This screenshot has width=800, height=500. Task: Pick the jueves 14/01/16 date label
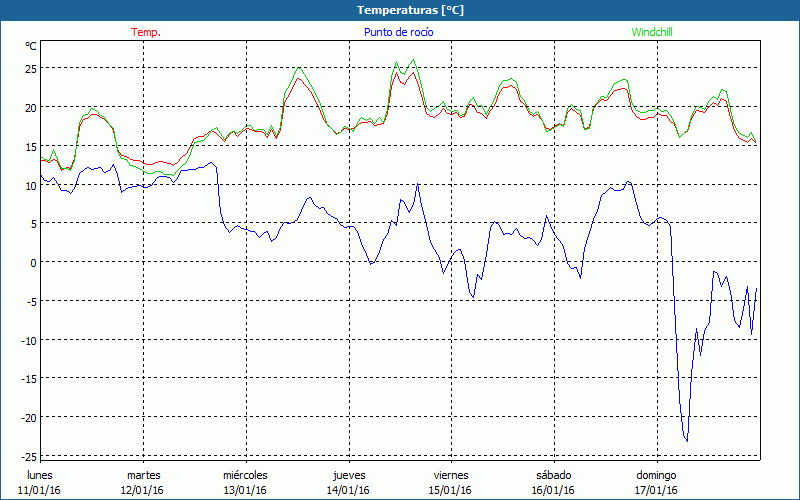tap(348, 482)
